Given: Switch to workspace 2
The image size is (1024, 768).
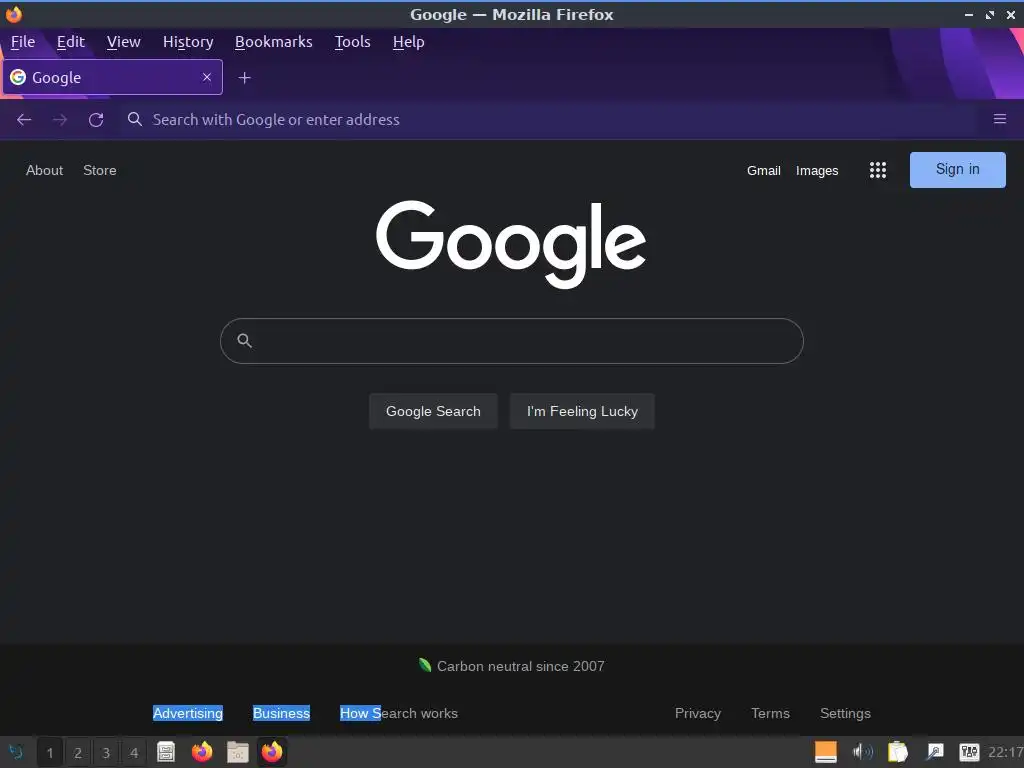Looking at the screenshot, I should pos(78,753).
